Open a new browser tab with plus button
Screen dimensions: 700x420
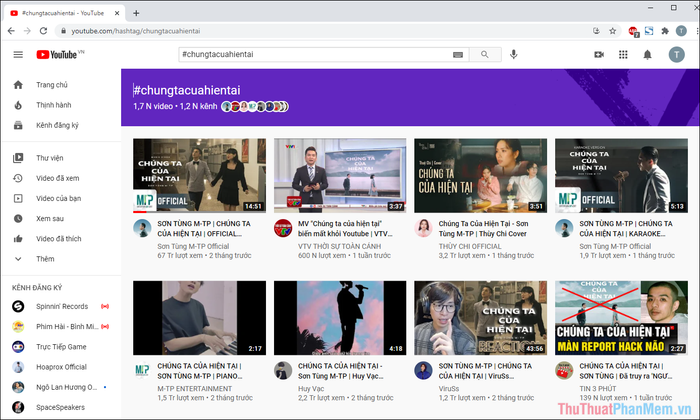pos(136,13)
